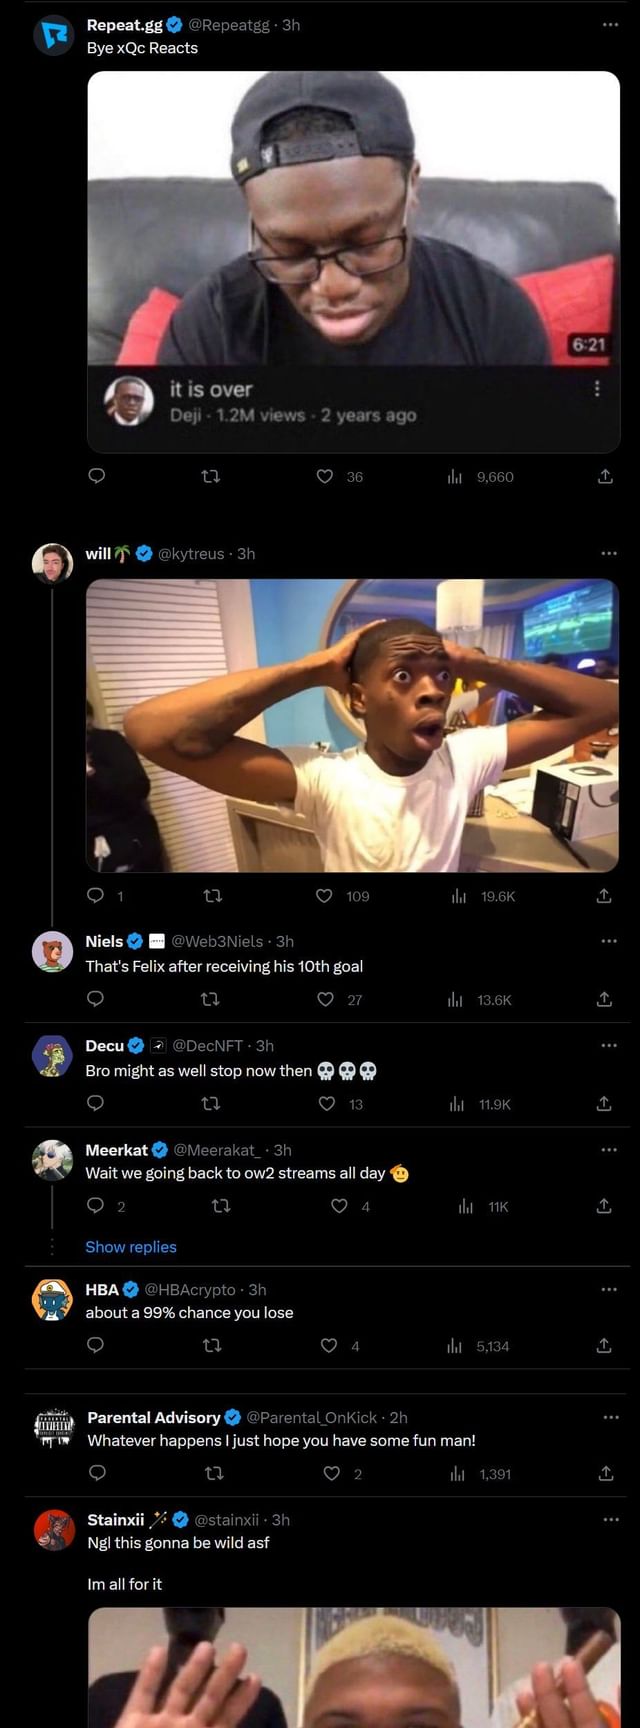Like Repeat.gg's "Bye xQc Reacts" tweet
The image size is (640, 1728).
324,477
